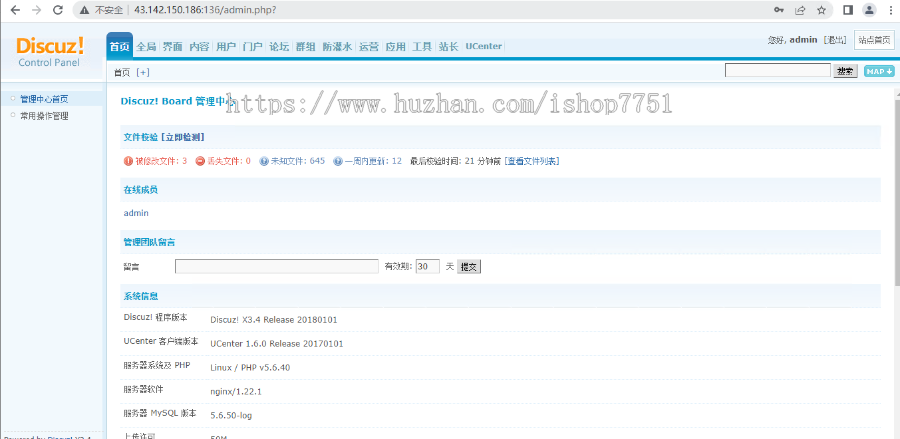
Task: Click the Discuz! Control Panel logo
Action: (x=50, y=52)
